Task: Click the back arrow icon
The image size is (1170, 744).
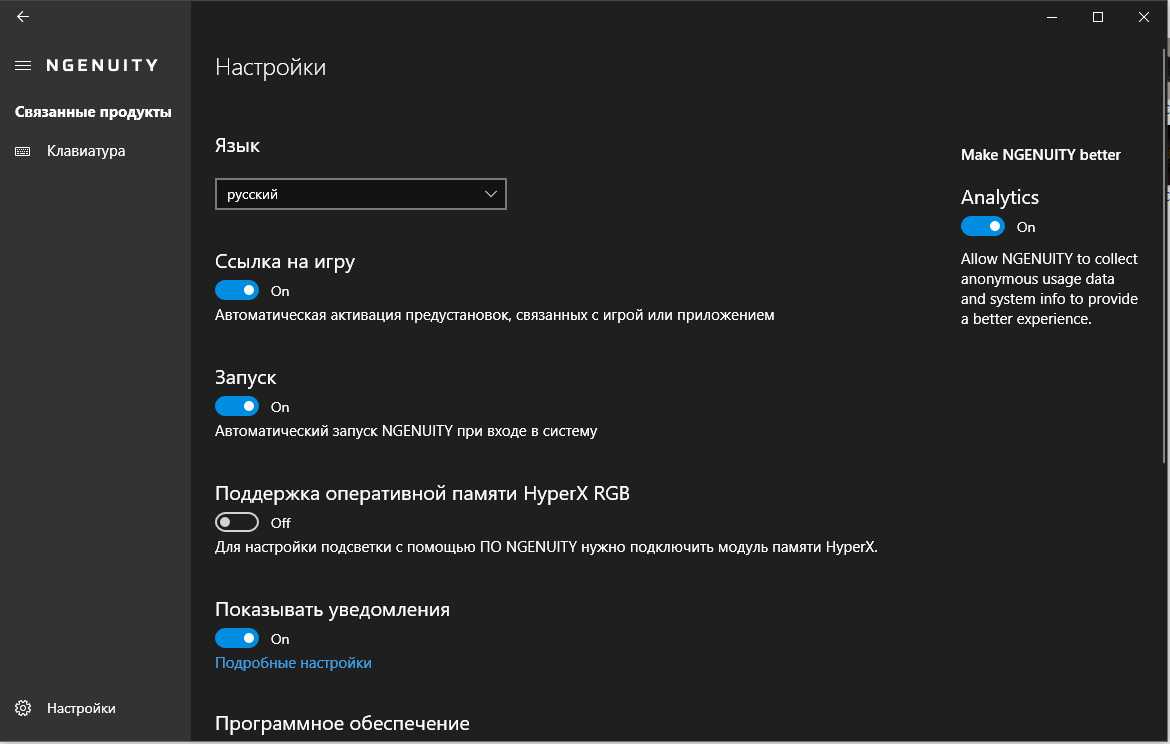Action: click(x=23, y=16)
